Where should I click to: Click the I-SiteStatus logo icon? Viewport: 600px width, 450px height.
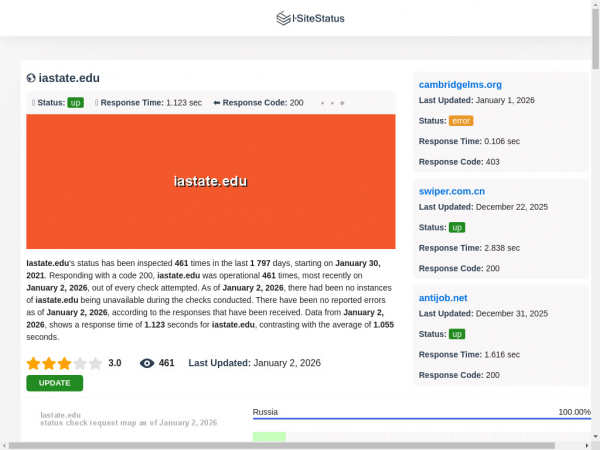tap(283, 18)
